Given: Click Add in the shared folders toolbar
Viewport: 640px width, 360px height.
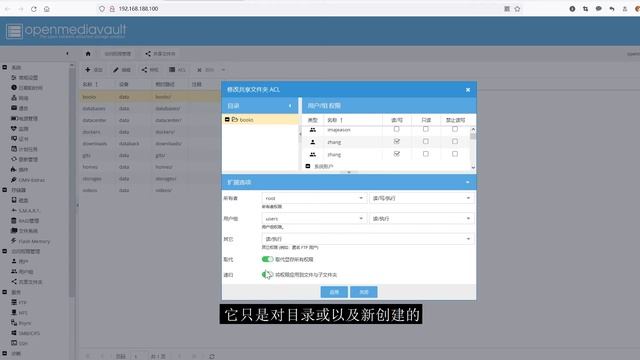Looking at the screenshot, I should click(93, 70).
